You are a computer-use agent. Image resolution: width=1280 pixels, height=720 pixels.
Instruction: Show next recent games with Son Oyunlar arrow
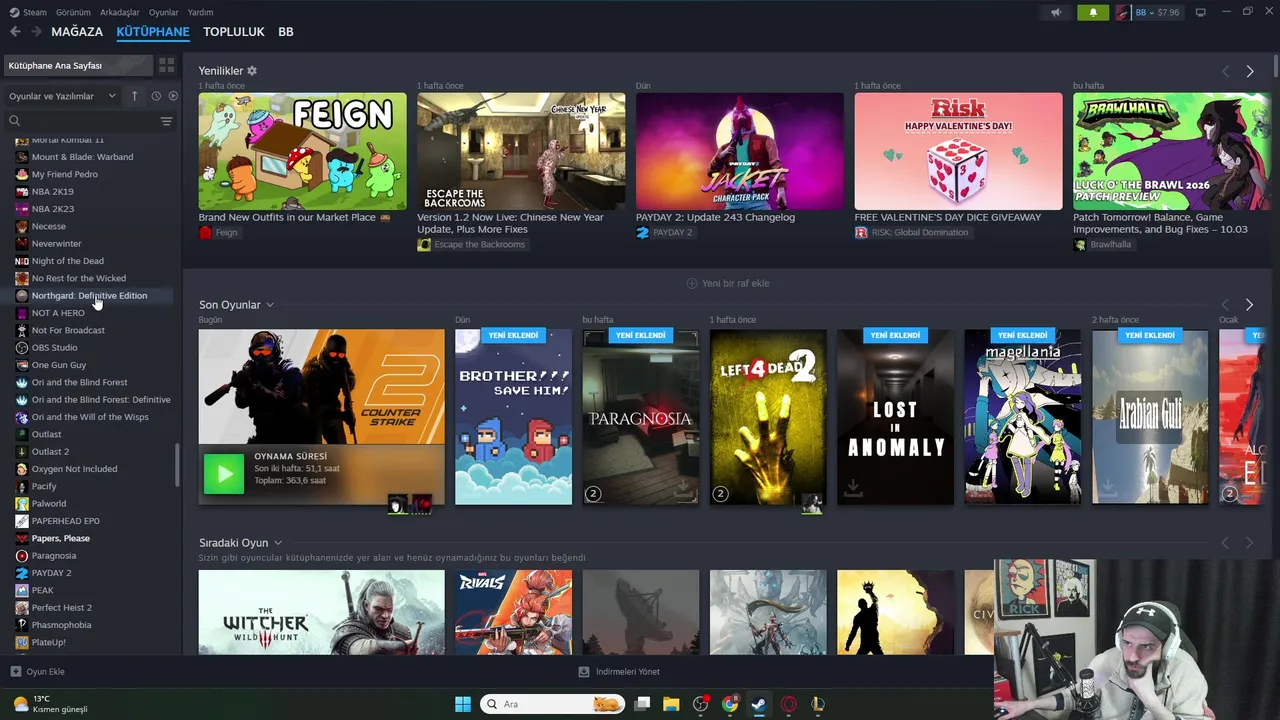point(1249,304)
